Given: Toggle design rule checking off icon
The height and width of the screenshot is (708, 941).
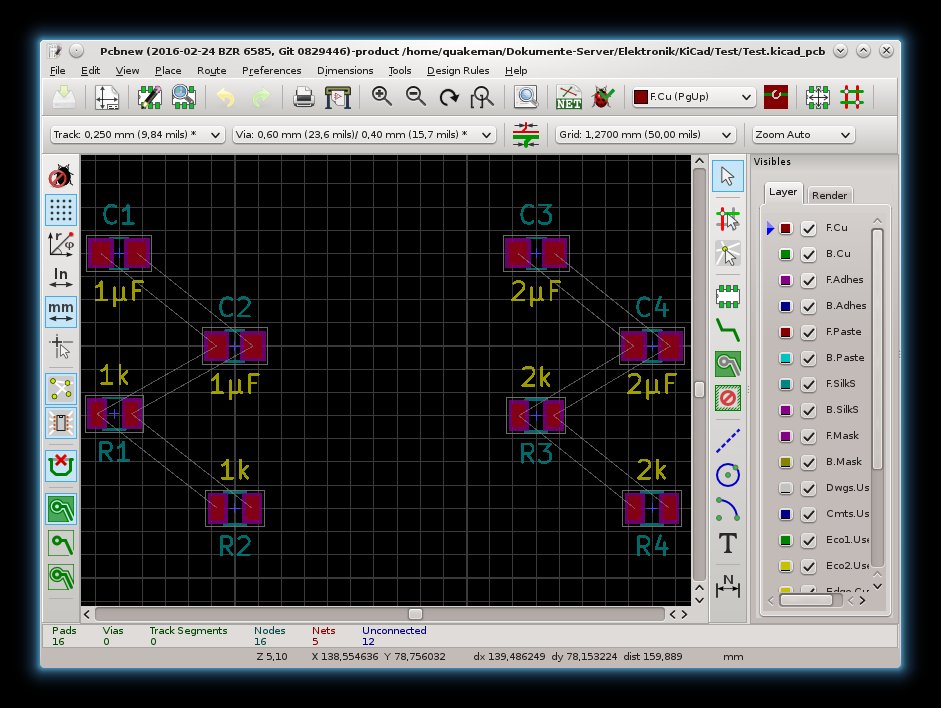Looking at the screenshot, I should (x=61, y=176).
